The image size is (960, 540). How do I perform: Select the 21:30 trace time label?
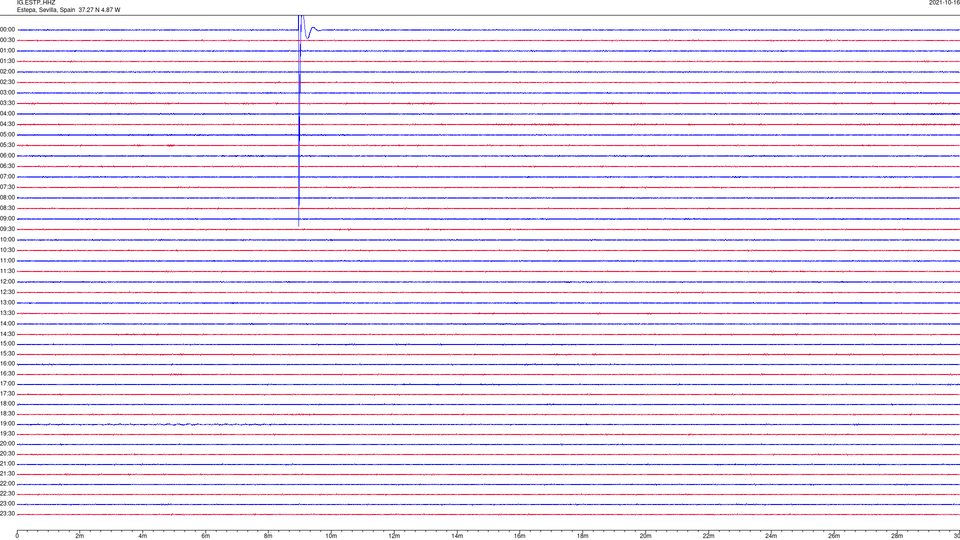7,474
